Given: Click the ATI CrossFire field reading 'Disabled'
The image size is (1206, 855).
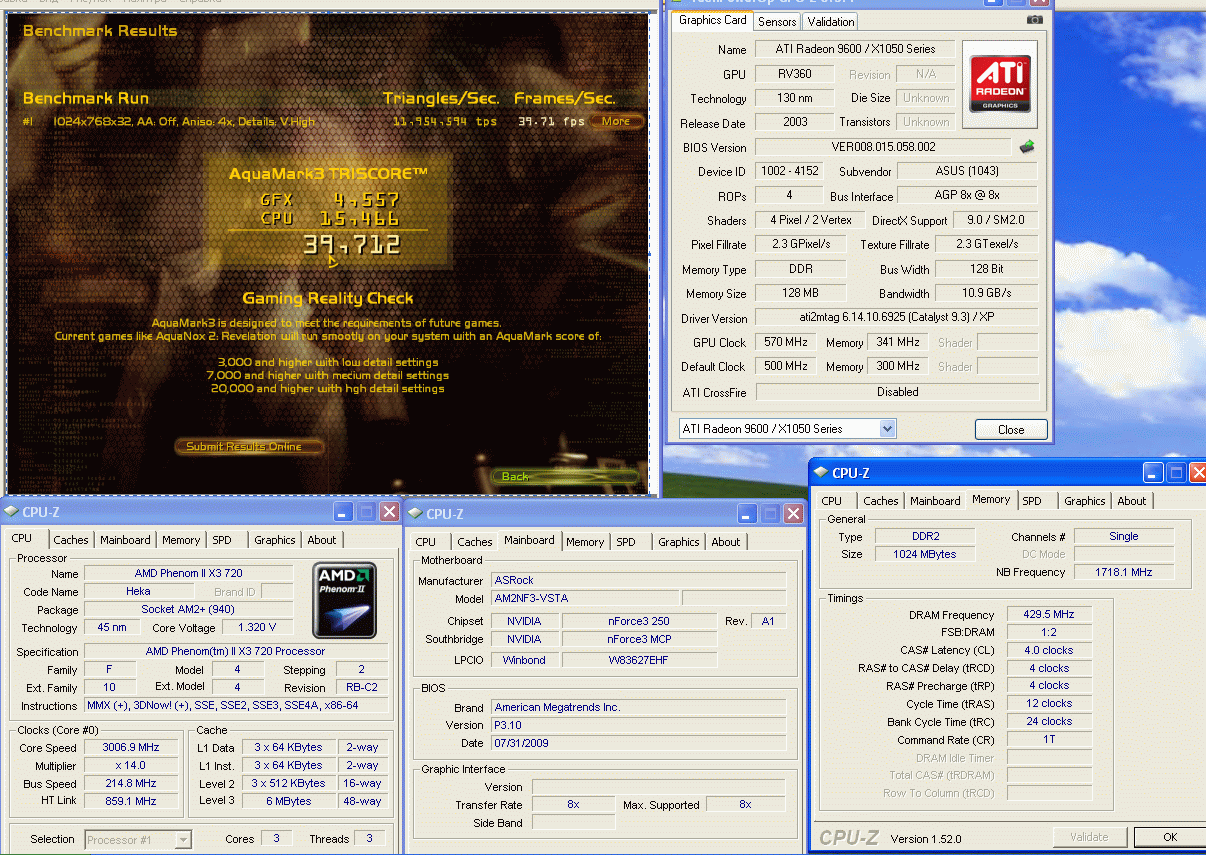Looking at the screenshot, I should click(x=897, y=392).
